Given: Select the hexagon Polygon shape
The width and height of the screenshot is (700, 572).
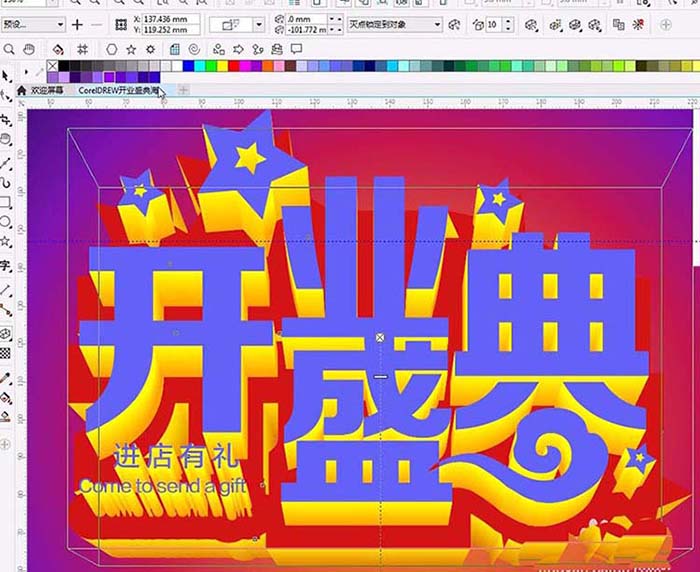Looking at the screenshot, I should 112,49.
